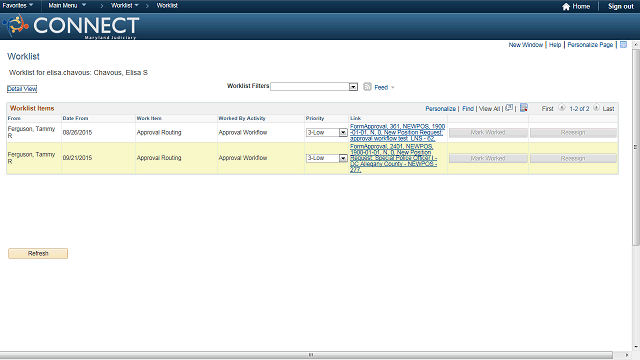Go to First page of worklist
Screen dimensions: 640x360
click(547, 109)
